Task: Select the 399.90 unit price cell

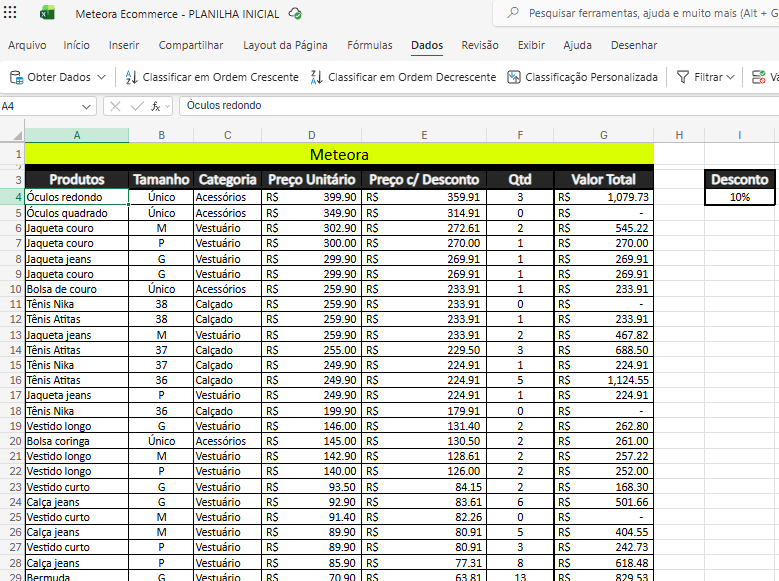Action: click(x=312, y=197)
